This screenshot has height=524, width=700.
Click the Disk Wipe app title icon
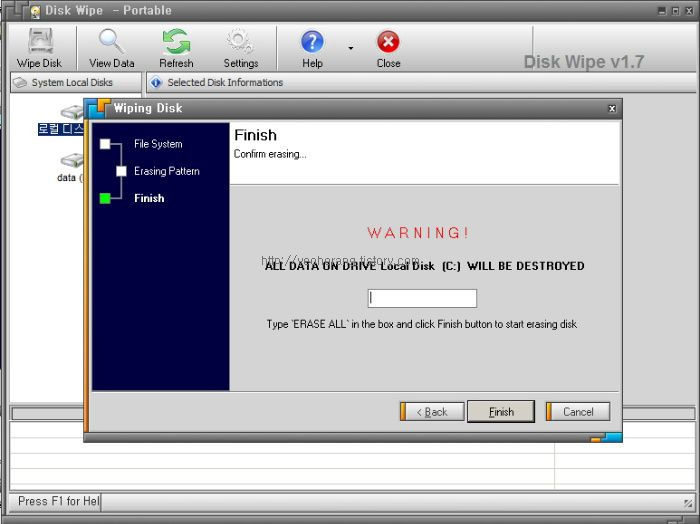tap(35, 11)
